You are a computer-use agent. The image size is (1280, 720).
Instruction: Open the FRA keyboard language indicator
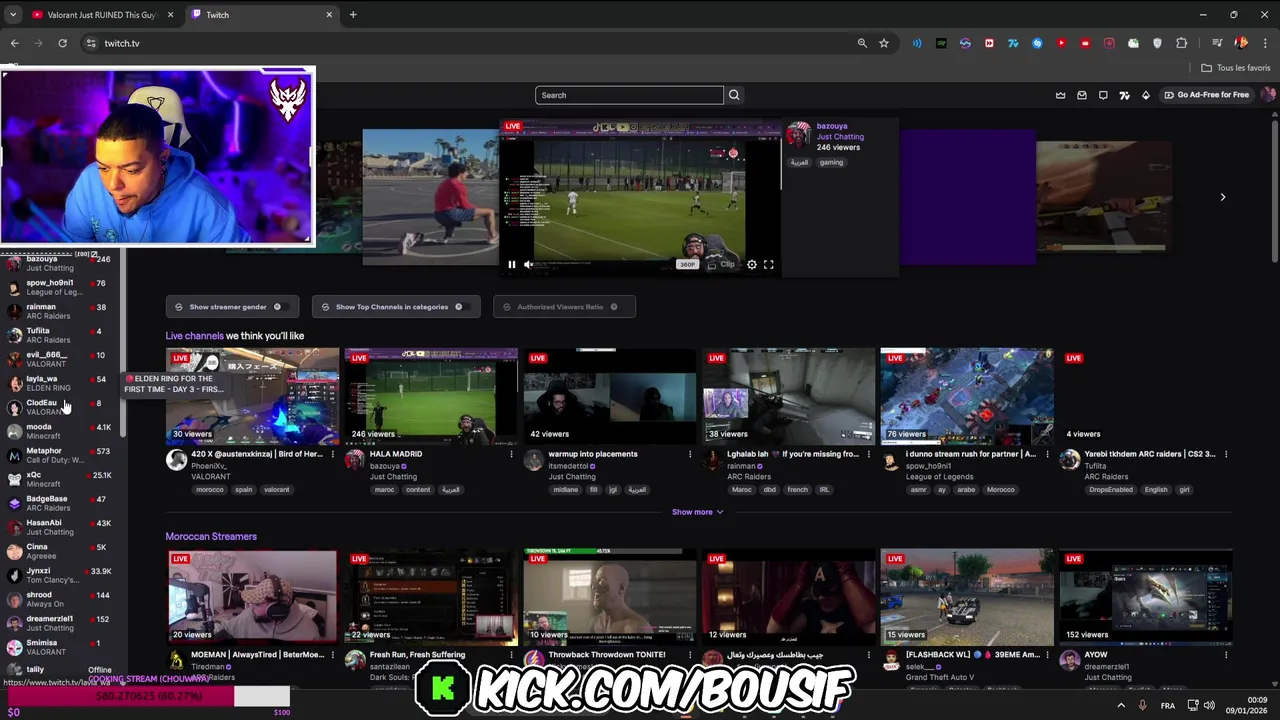coord(1168,706)
